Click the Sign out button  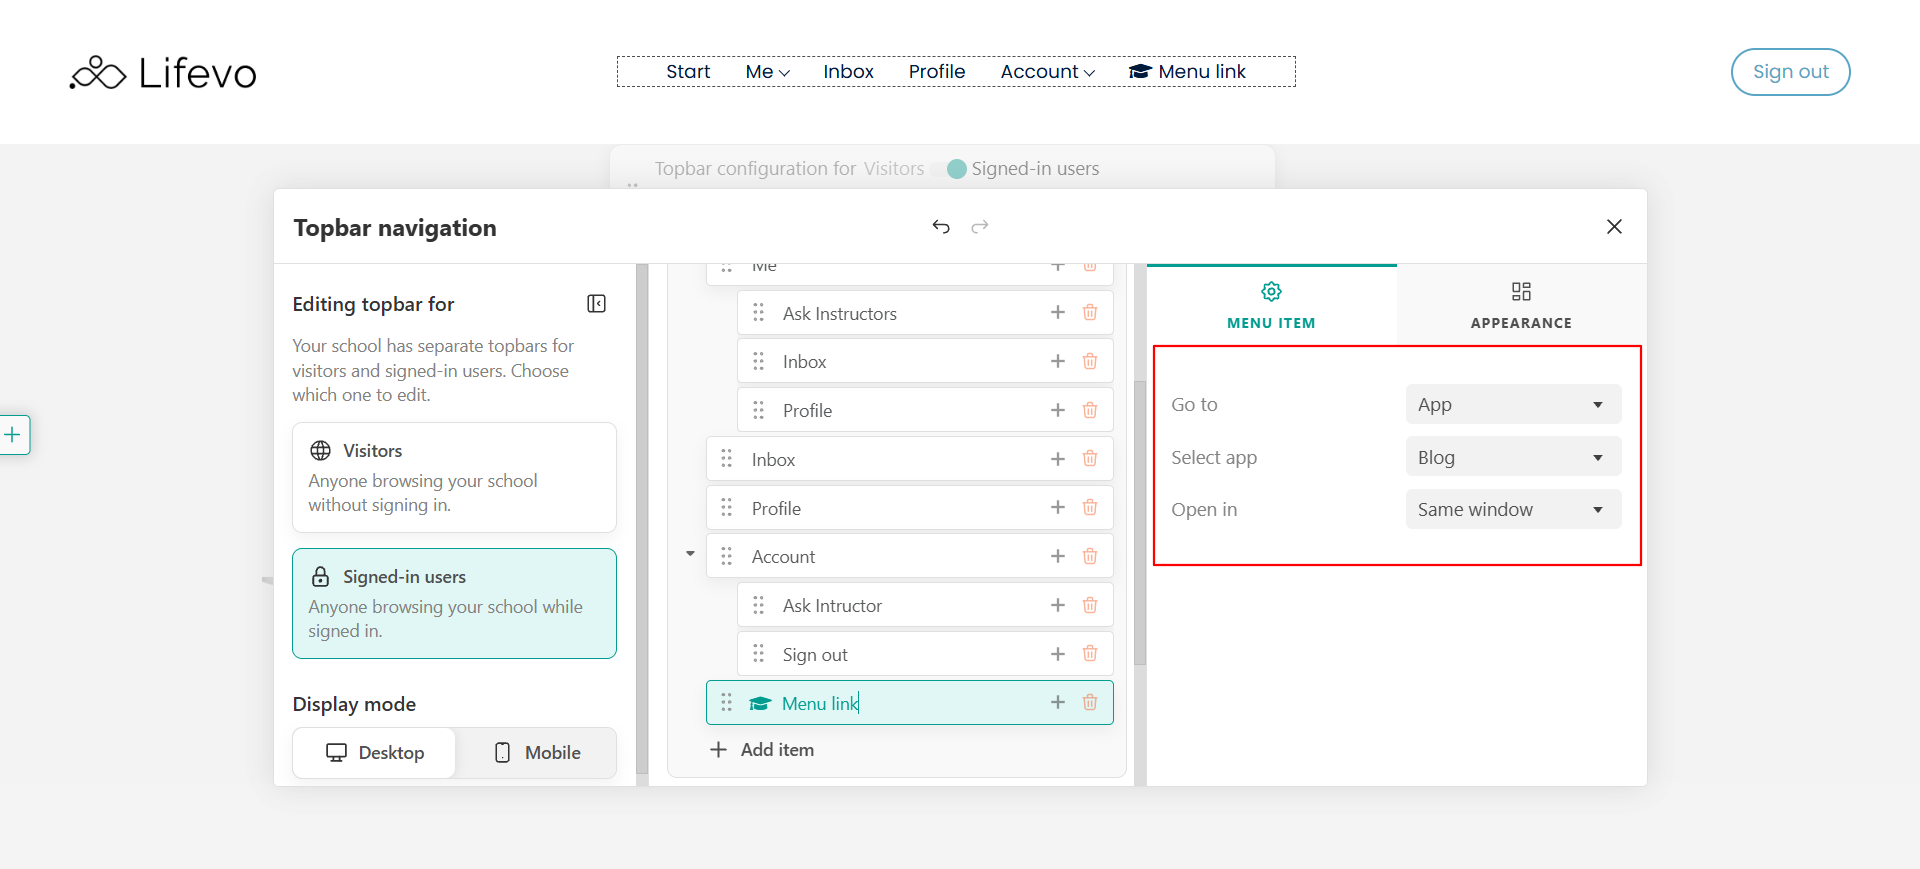[1790, 72]
